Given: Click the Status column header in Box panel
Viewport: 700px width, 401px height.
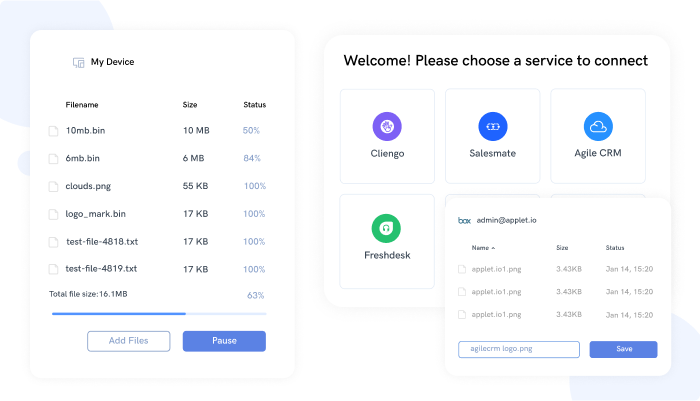Looking at the screenshot, I should click(614, 248).
